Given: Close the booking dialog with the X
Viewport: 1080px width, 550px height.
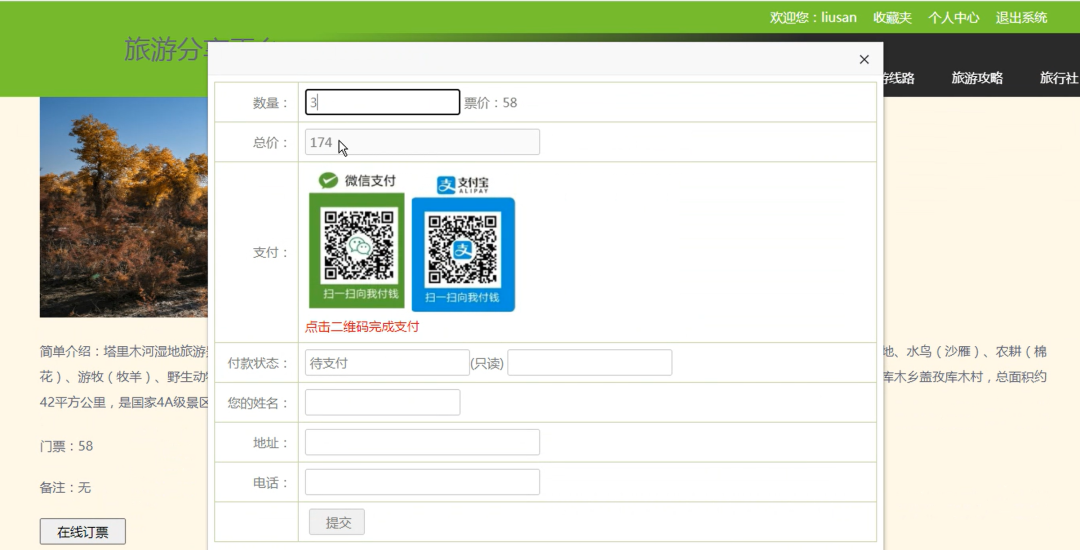Looking at the screenshot, I should point(864,60).
